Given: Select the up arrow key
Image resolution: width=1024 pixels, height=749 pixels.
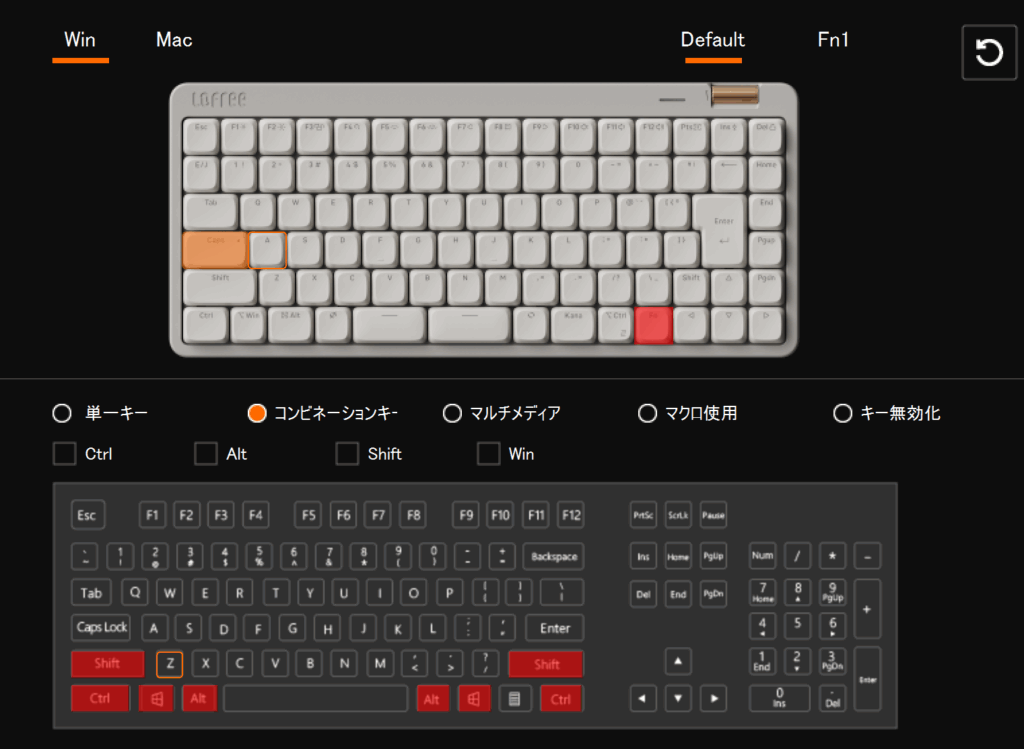Looking at the screenshot, I should pos(678,661).
